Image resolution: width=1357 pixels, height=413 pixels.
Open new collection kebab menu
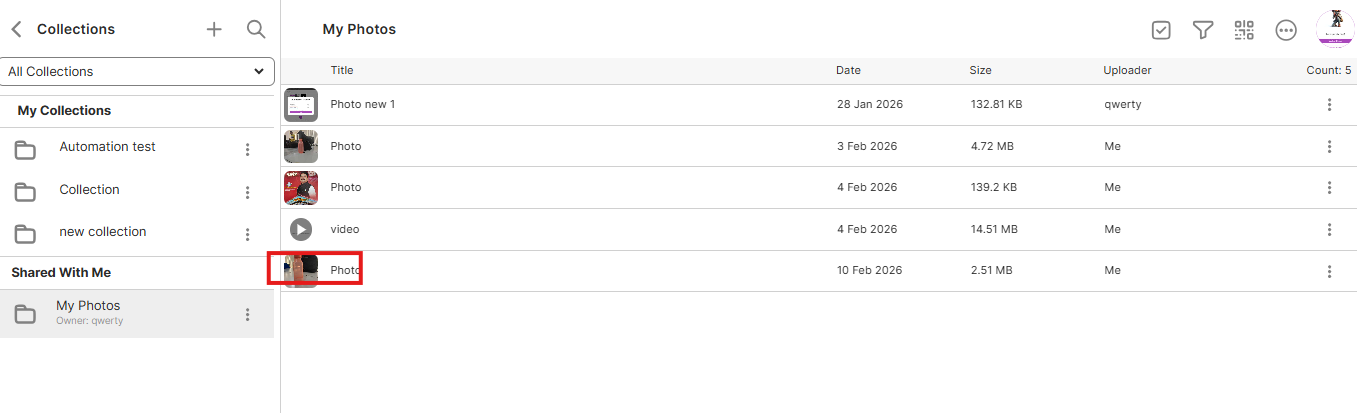tap(247, 235)
